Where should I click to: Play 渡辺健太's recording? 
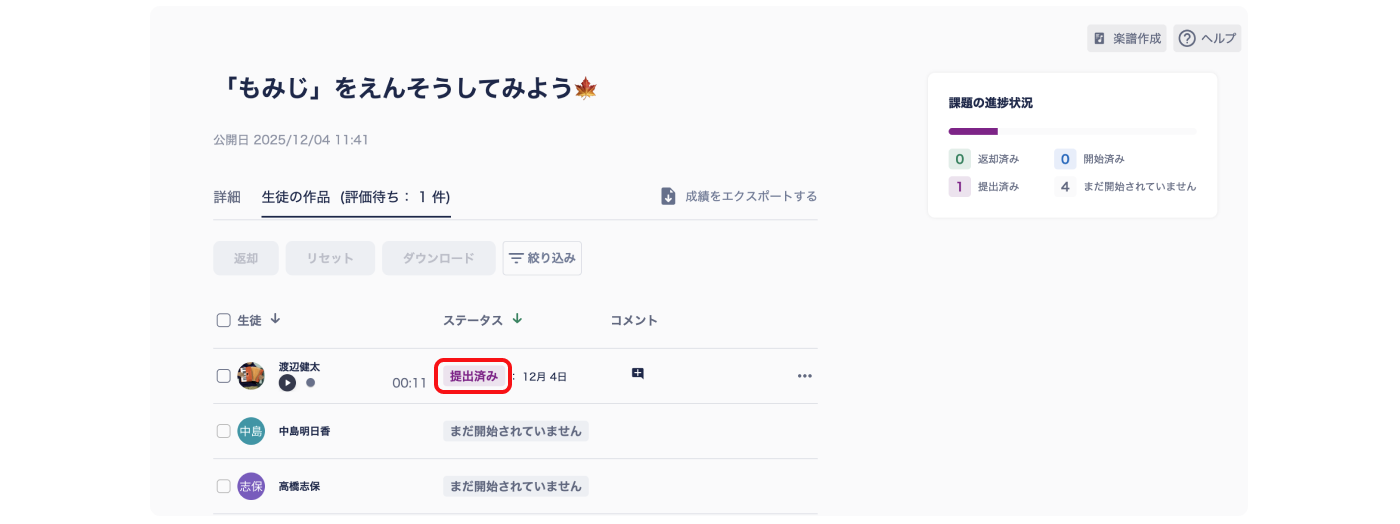[287, 382]
